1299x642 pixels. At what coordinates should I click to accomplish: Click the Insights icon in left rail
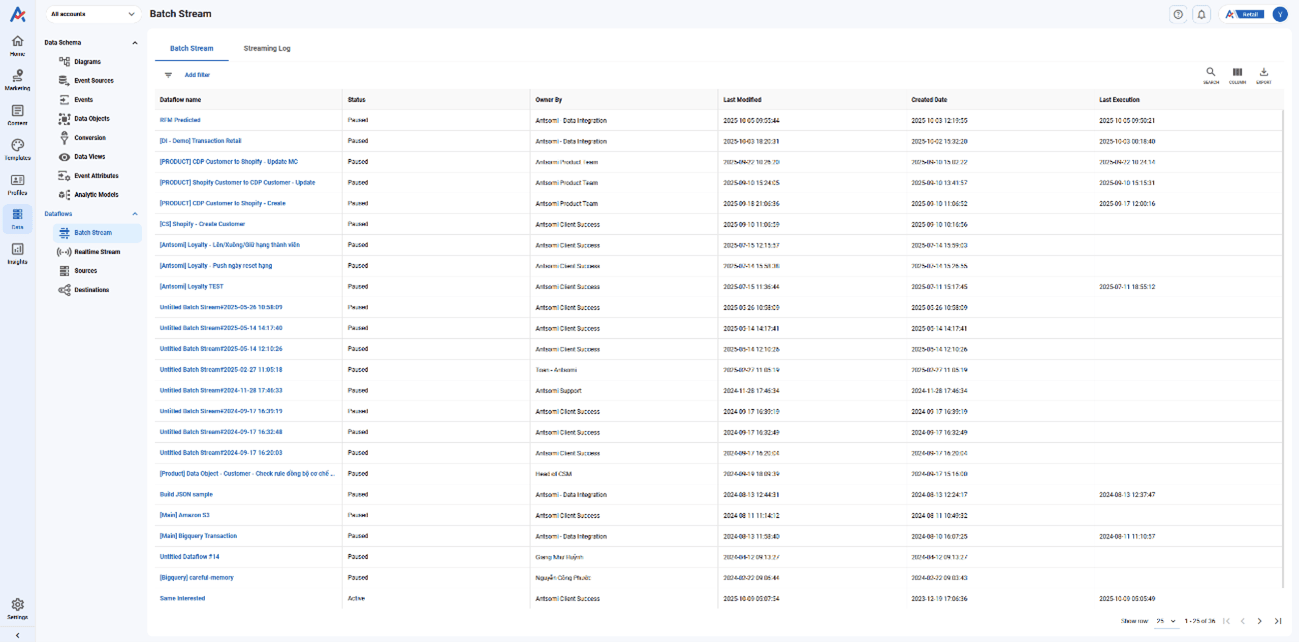click(17, 253)
